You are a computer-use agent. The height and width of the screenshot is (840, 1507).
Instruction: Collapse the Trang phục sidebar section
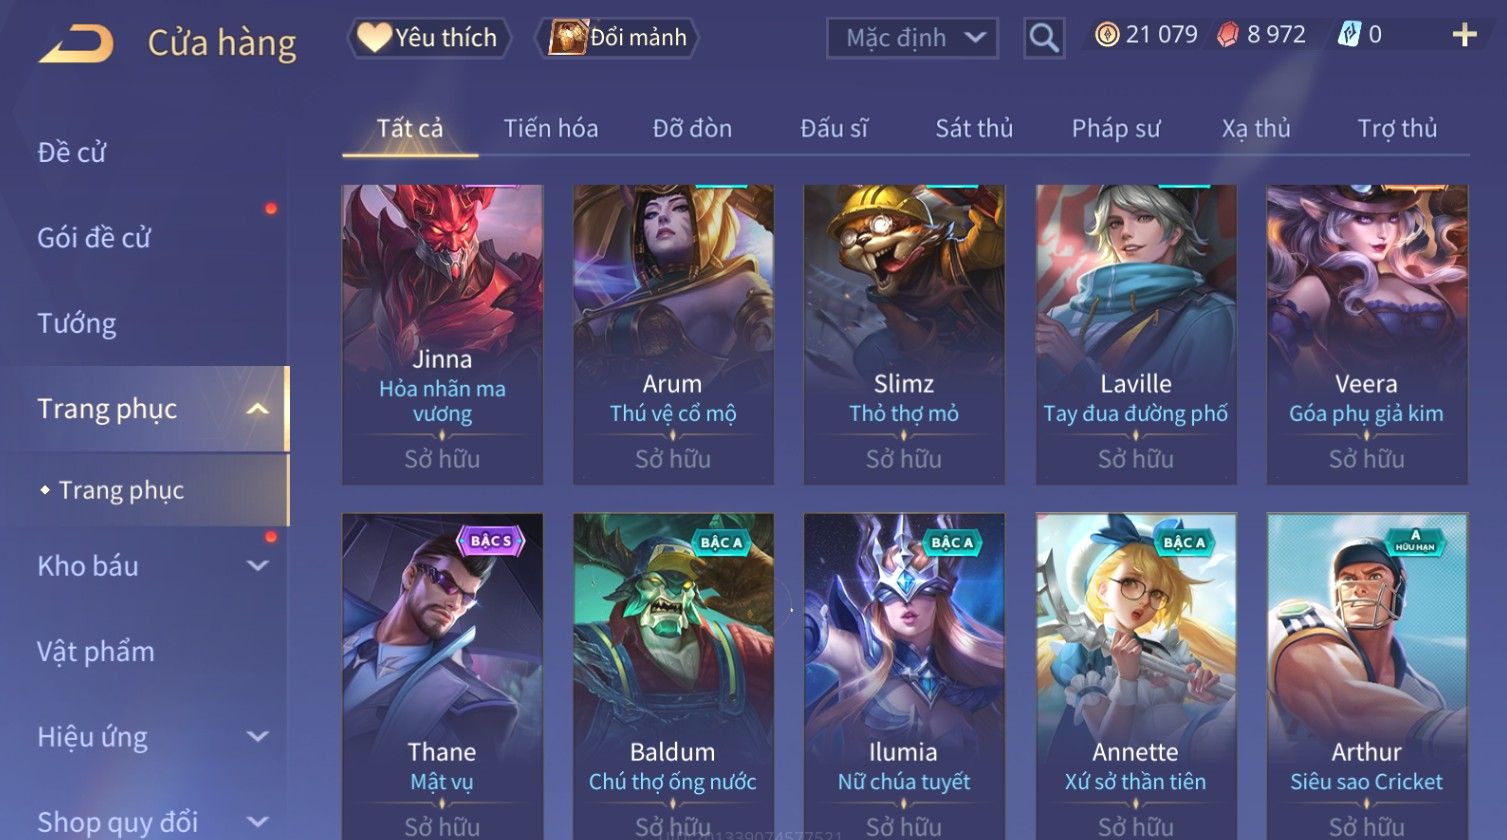257,409
